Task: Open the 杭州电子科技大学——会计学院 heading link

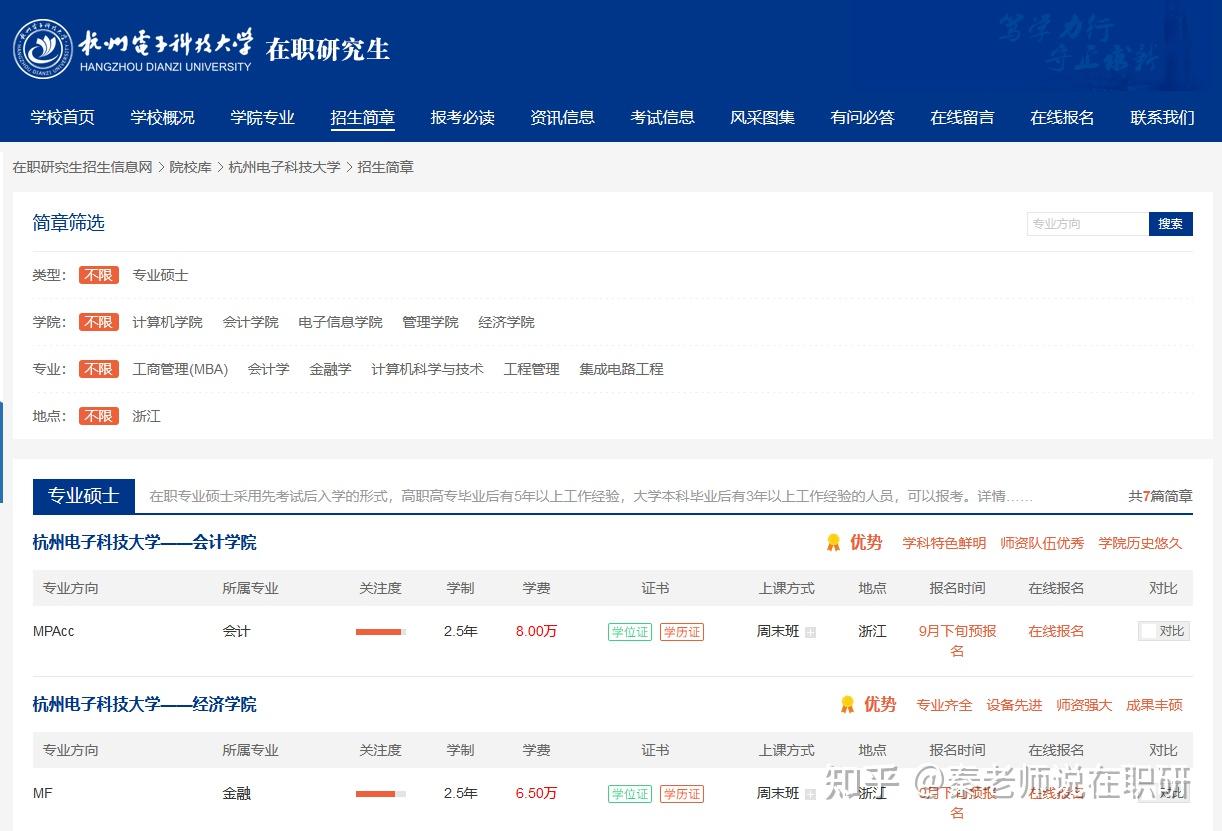Action: pyautogui.click(x=145, y=542)
